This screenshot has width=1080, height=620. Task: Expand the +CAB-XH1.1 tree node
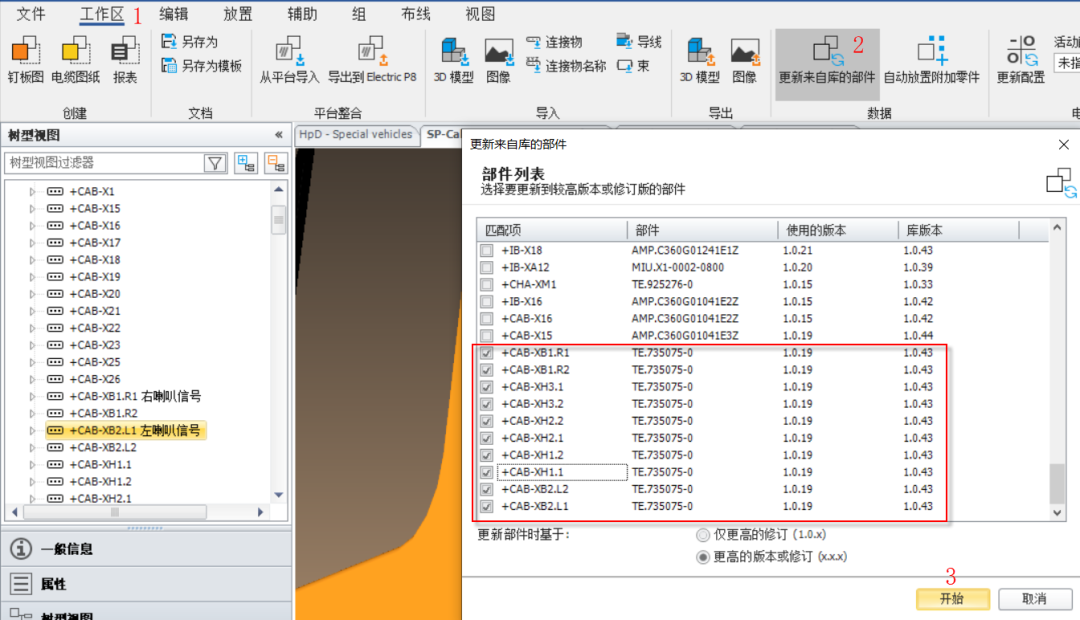click(32, 465)
